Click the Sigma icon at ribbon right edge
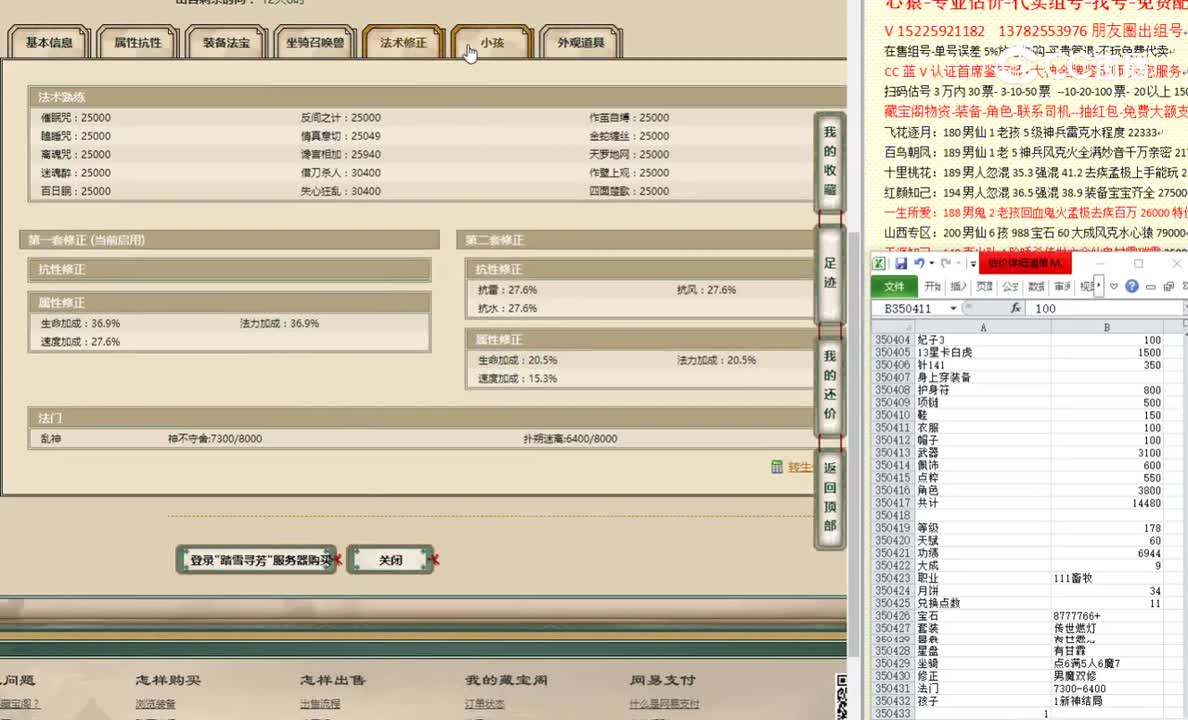Screen dimensions: 1188x720 pyautogui.click(x=1185, y=287)
